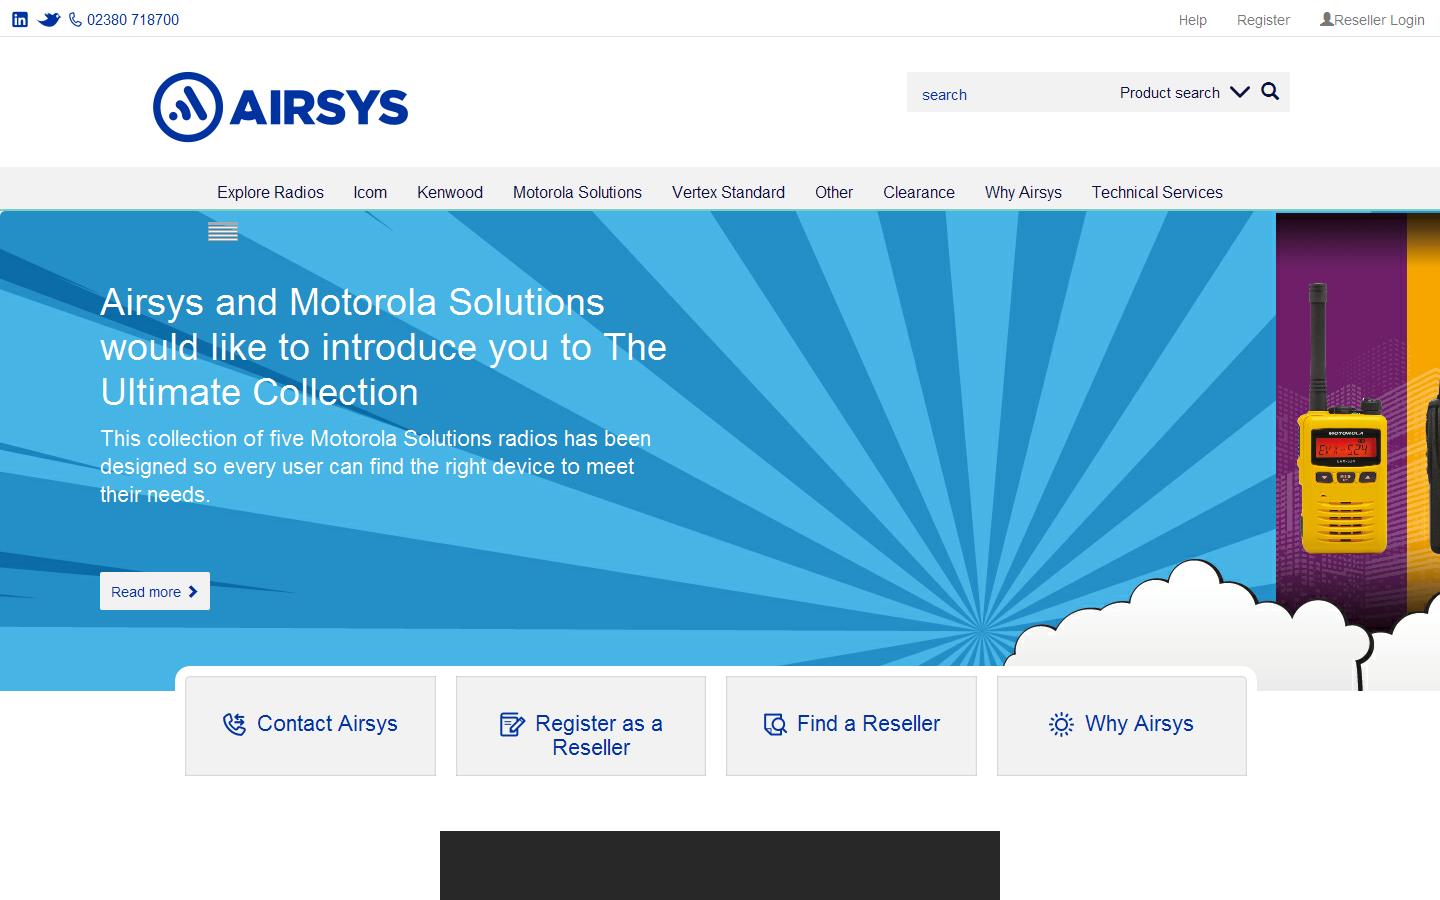Open the Explore Radios menu
1440x900 pixels.
coord(270,192)
